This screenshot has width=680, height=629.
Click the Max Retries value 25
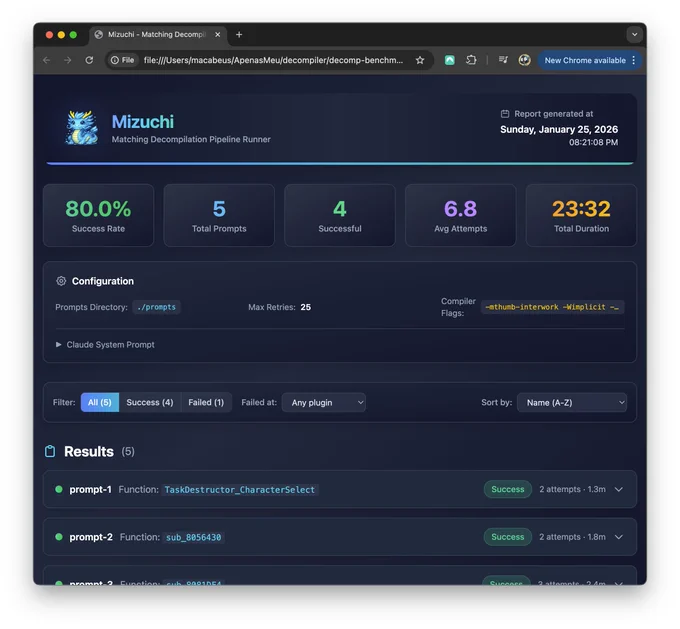coord(306,307)
